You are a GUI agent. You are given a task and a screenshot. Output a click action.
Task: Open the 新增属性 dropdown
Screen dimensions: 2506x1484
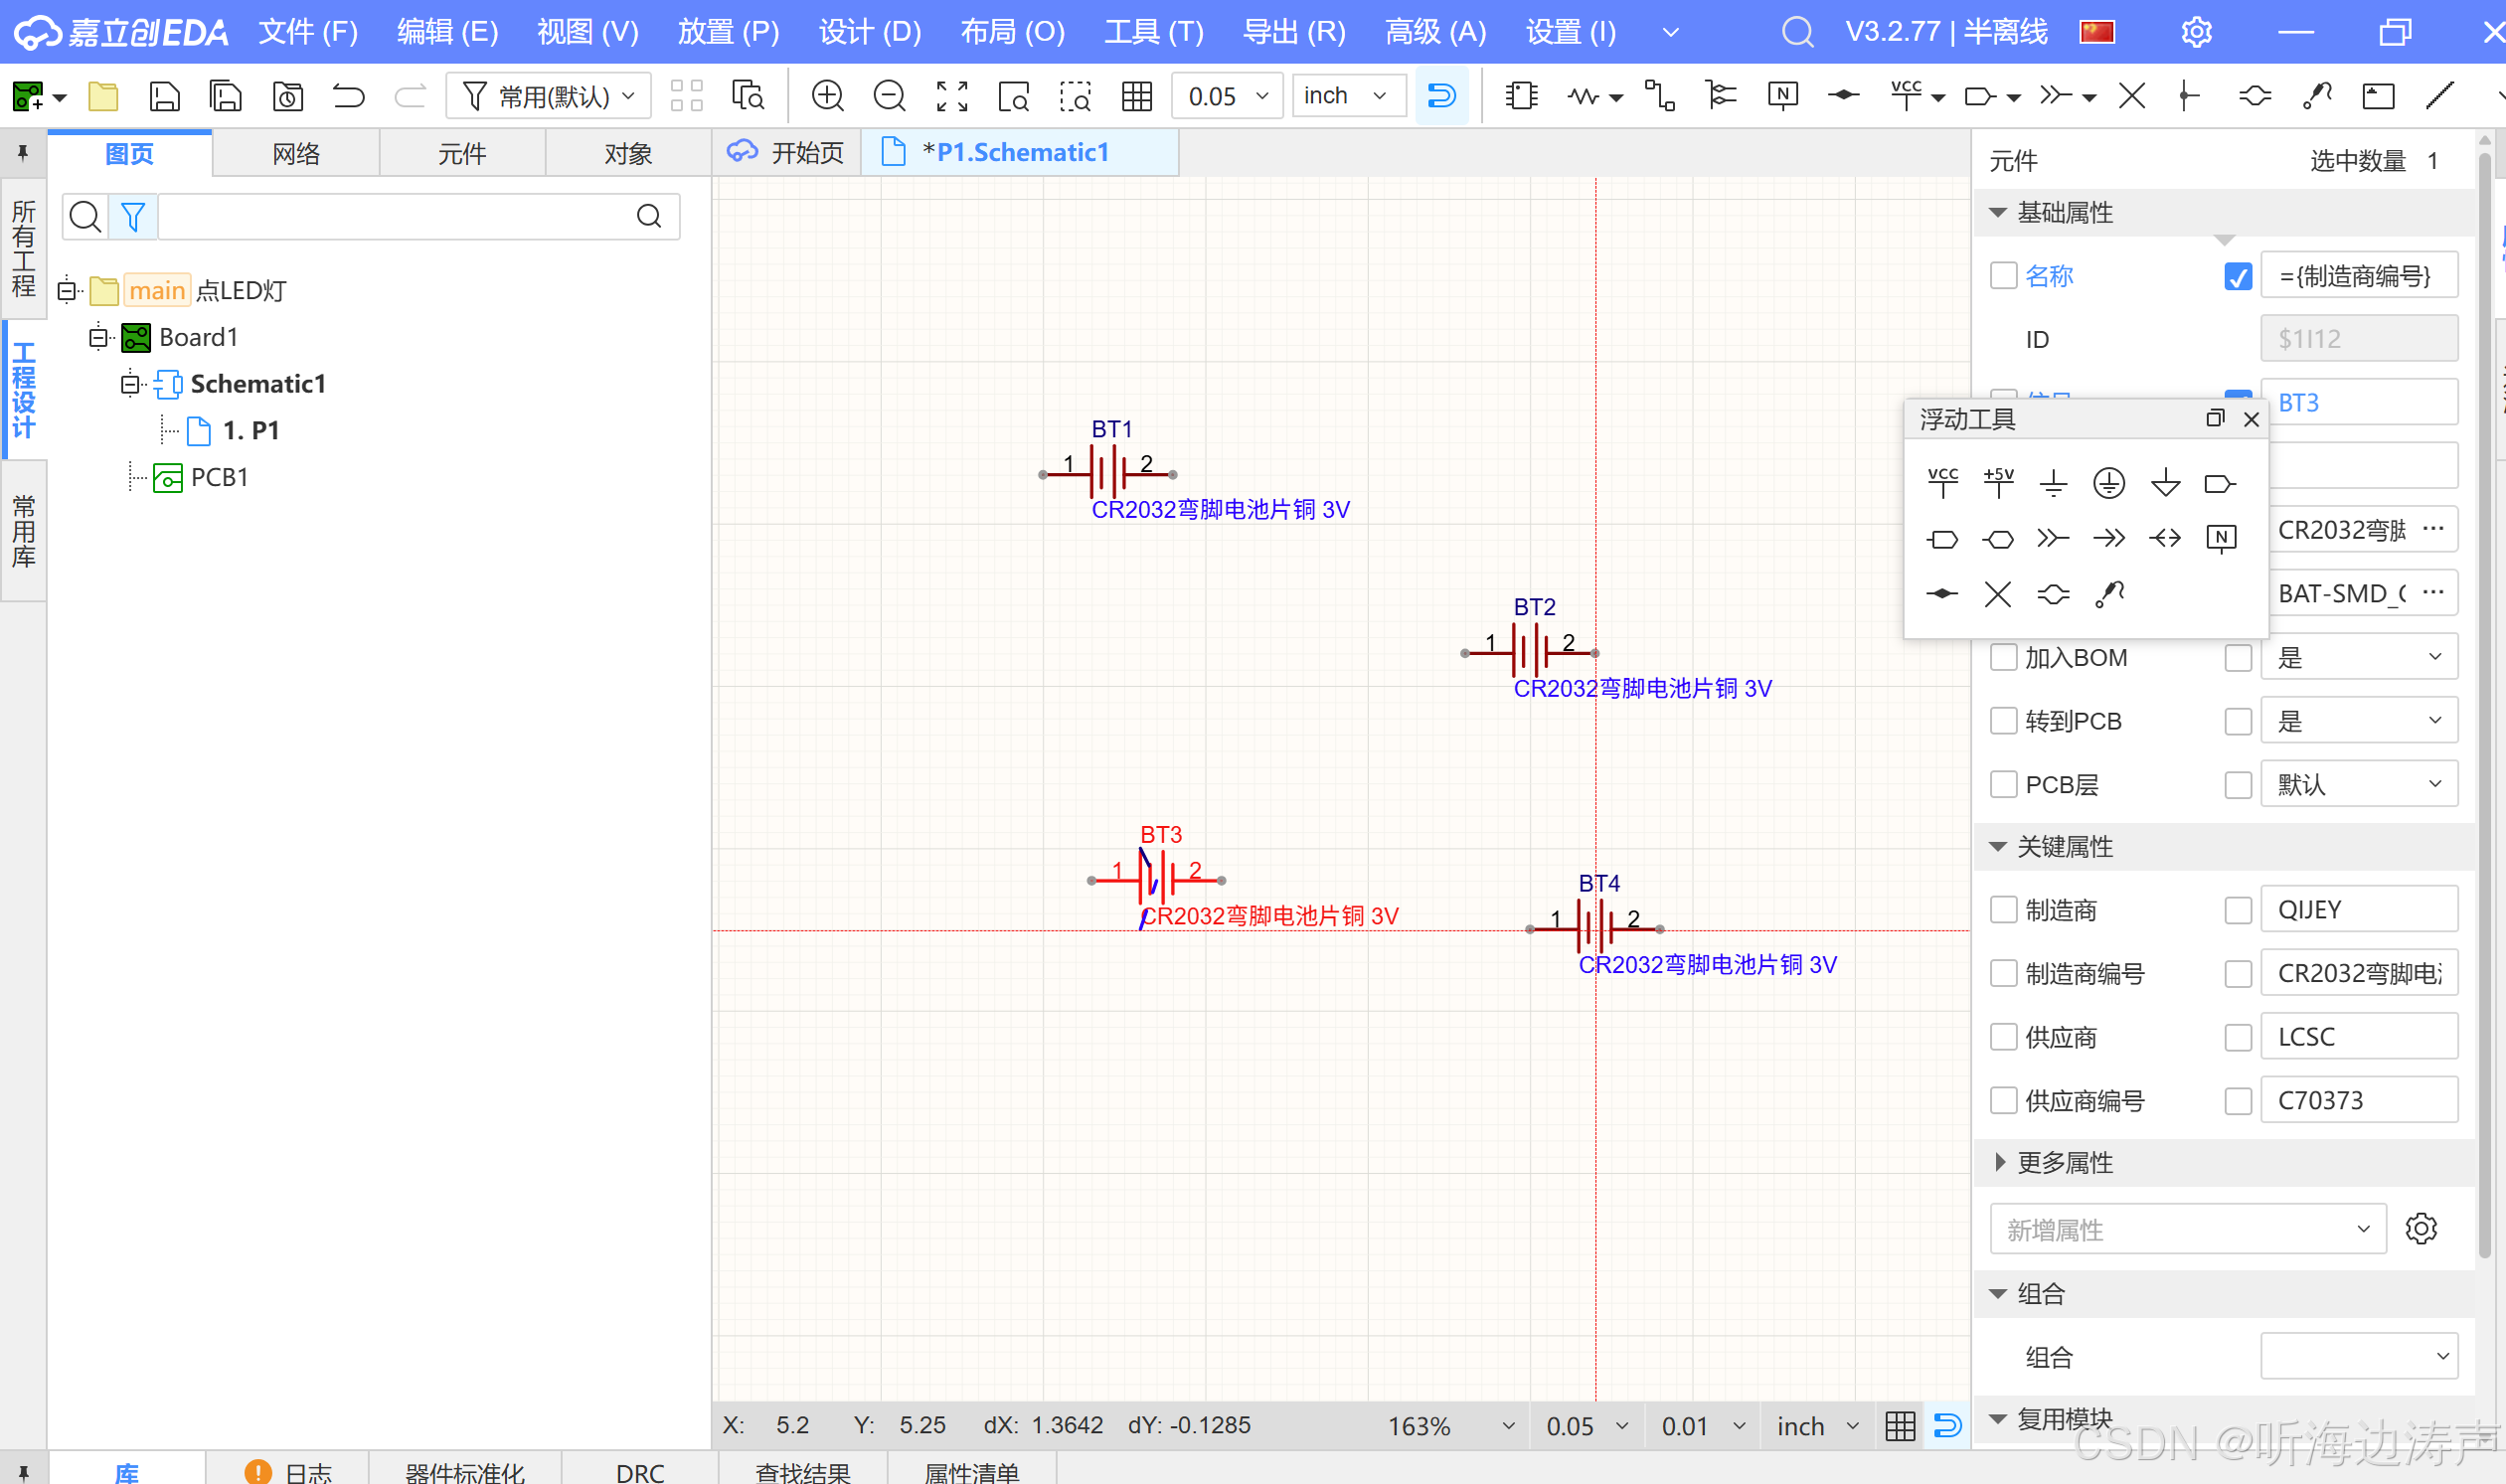[2187, 1229]
